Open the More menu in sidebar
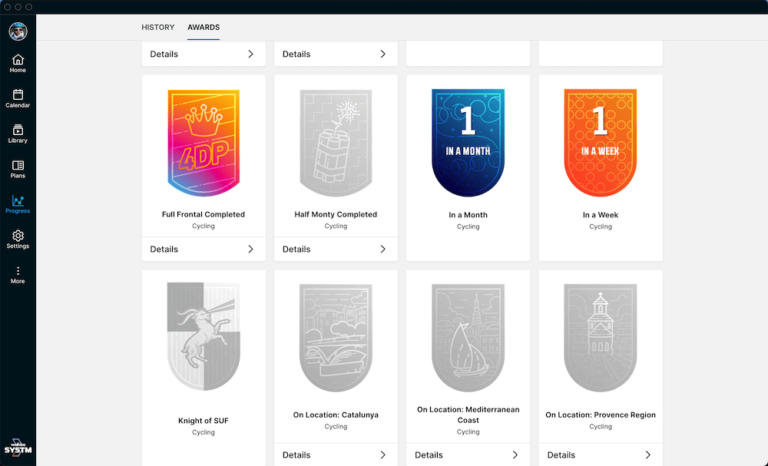 click(x=18, y=275)
